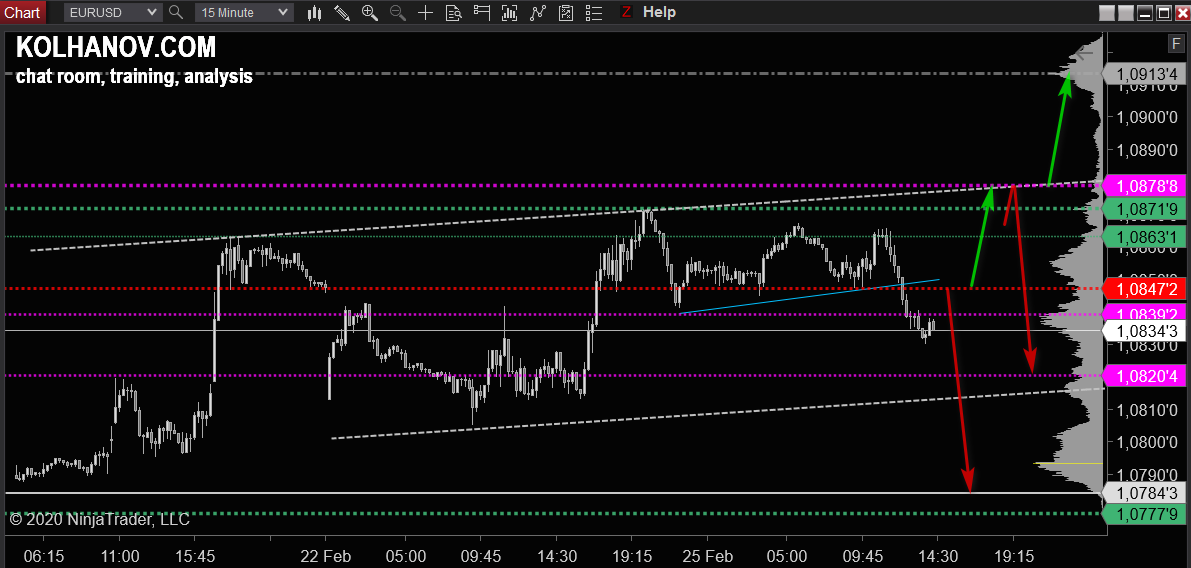This screenshot has width=1191, height=568.
Task: Open the Help menu
Action: tap(659, 12)
